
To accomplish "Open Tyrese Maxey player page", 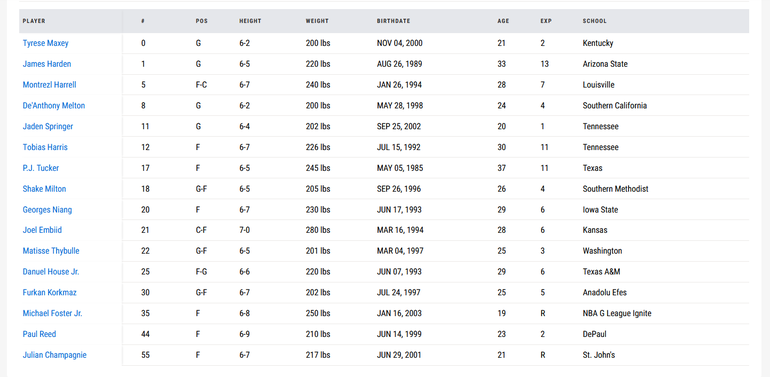I will pyautogui.click(x=46, y=43).
